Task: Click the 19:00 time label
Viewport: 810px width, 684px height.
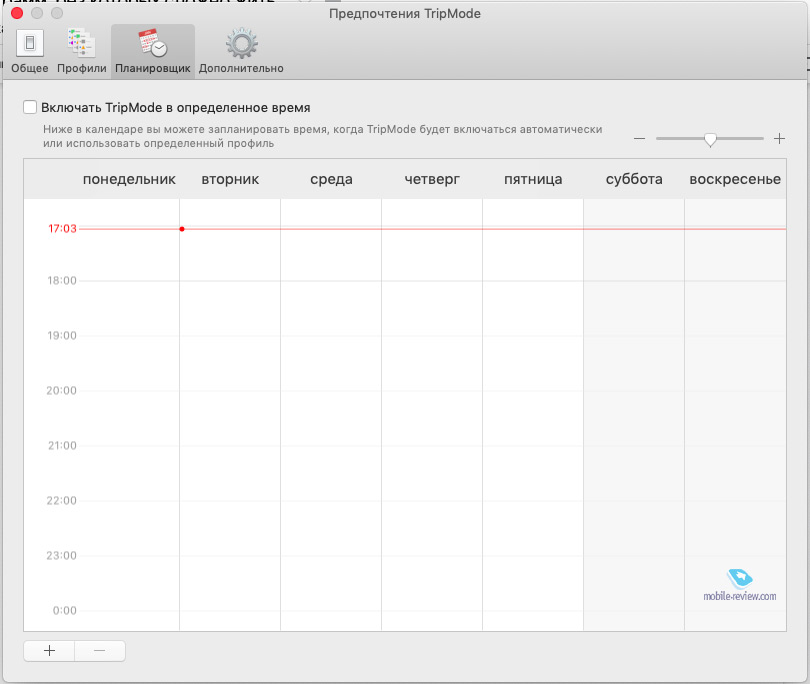Action: click(x=62, y=336)
